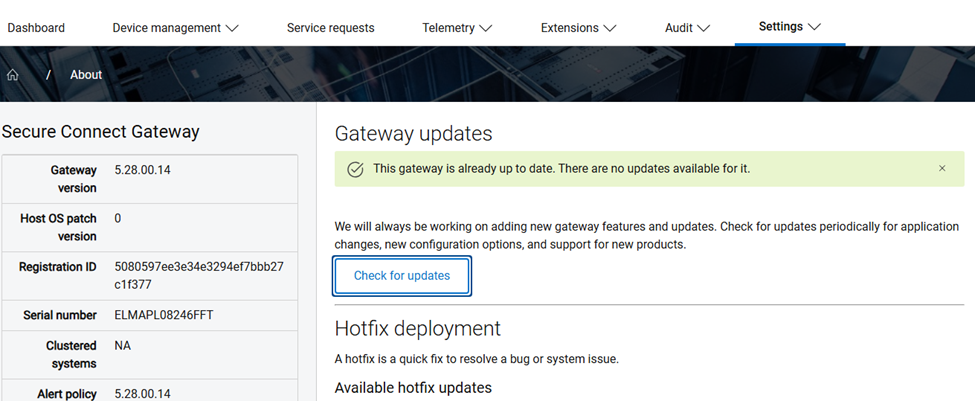Click the green checkmark success icon
The image size is (975, 401).
coord(355,169)
